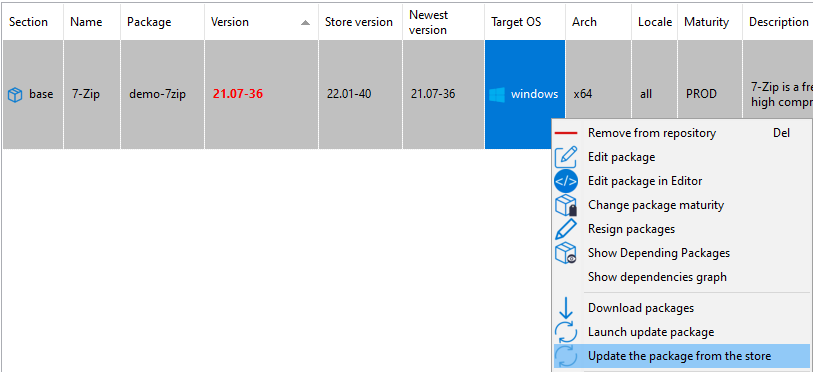
Task: Click the code icon for Edit package in Editor
Action: click(x=566, y=181)
